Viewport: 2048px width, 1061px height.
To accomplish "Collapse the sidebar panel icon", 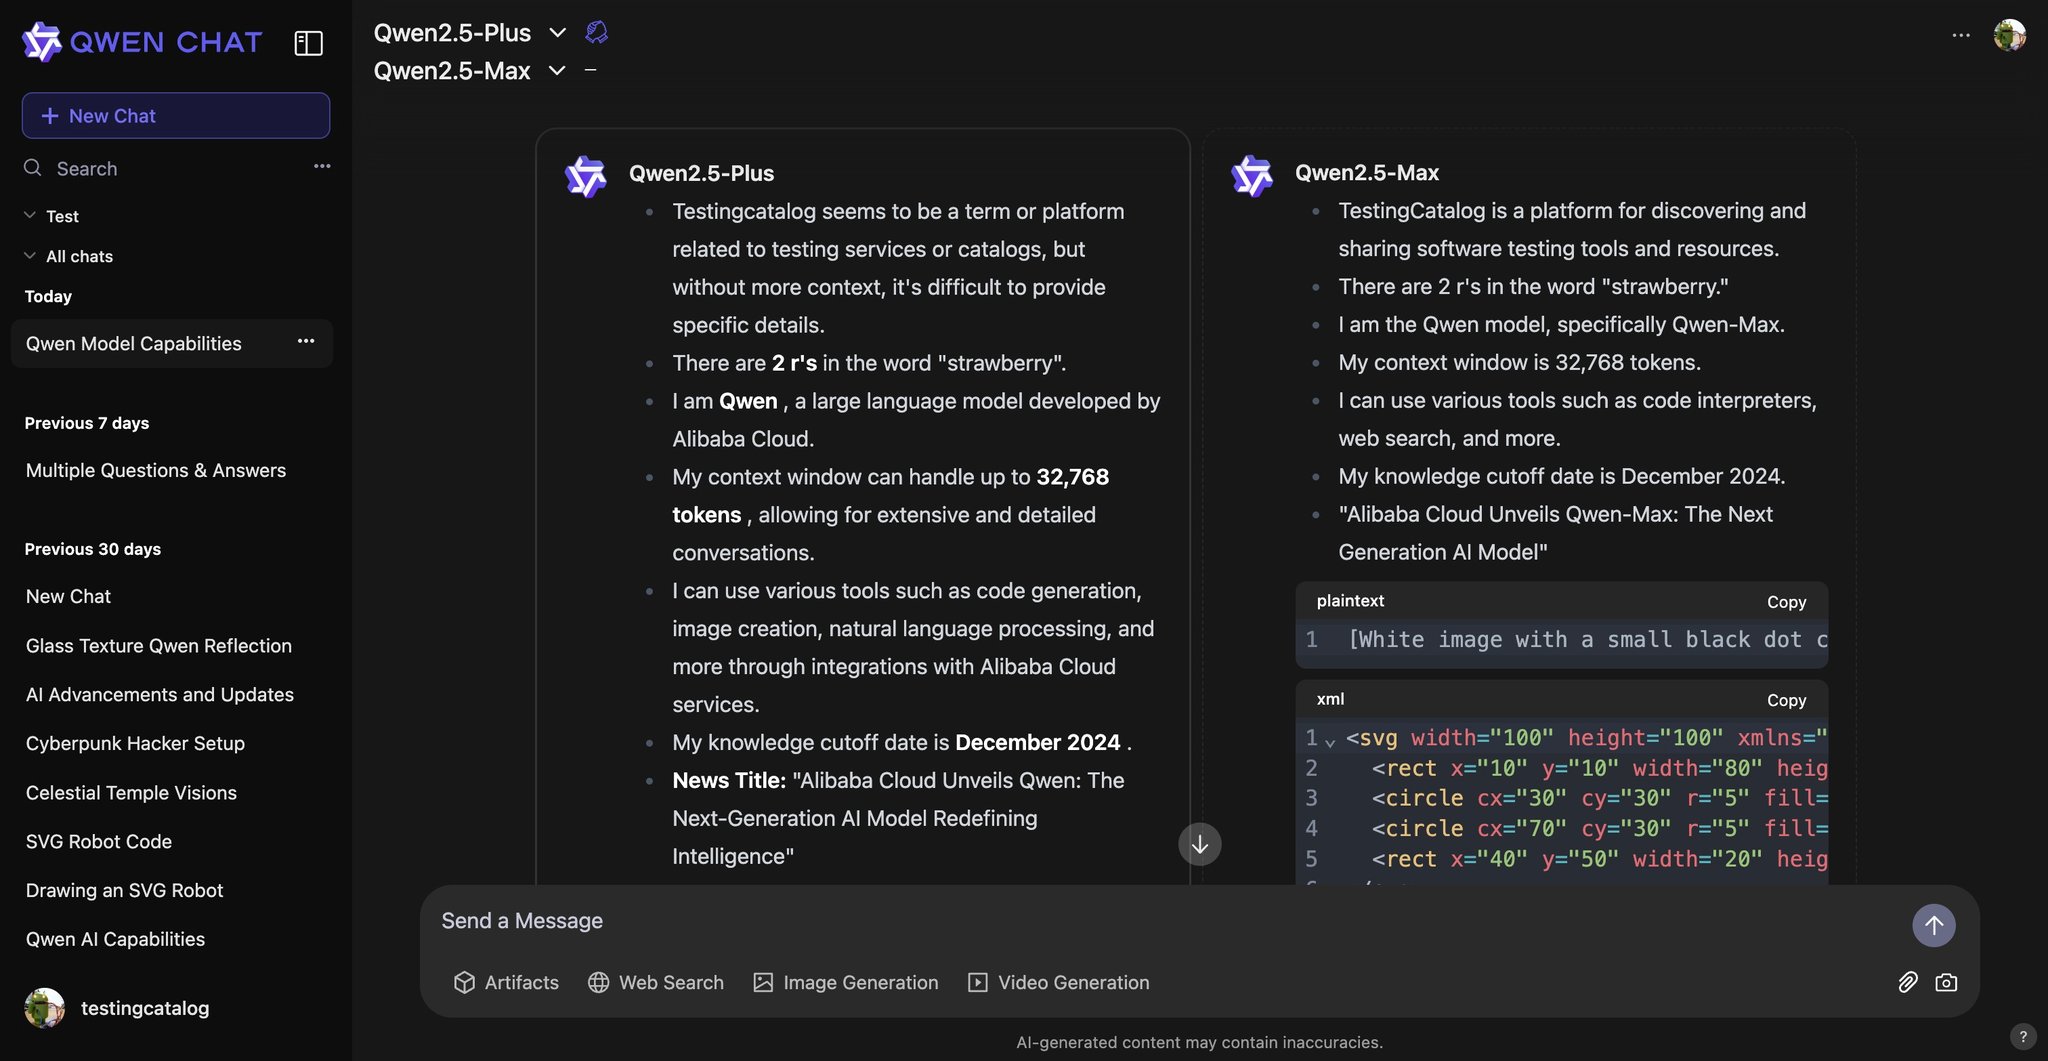I will 308,43.
